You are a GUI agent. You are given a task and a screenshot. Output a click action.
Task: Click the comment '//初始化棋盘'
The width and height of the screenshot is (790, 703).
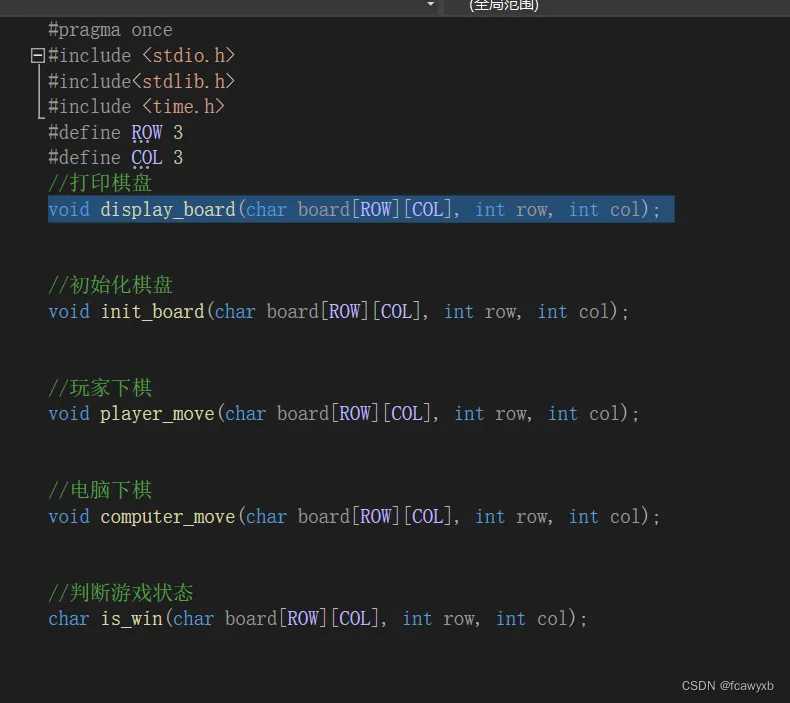click(x=110, y=285)
